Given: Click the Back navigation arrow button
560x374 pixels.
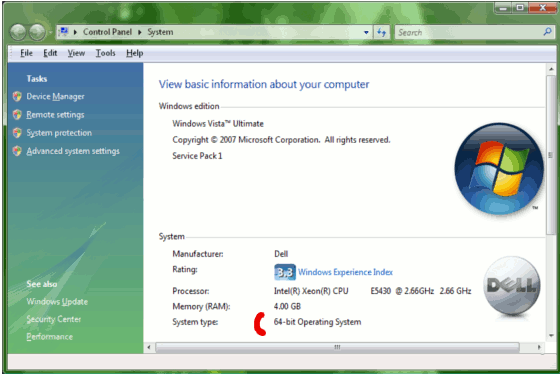Looking at the screenshot, I should pos(18,33).
